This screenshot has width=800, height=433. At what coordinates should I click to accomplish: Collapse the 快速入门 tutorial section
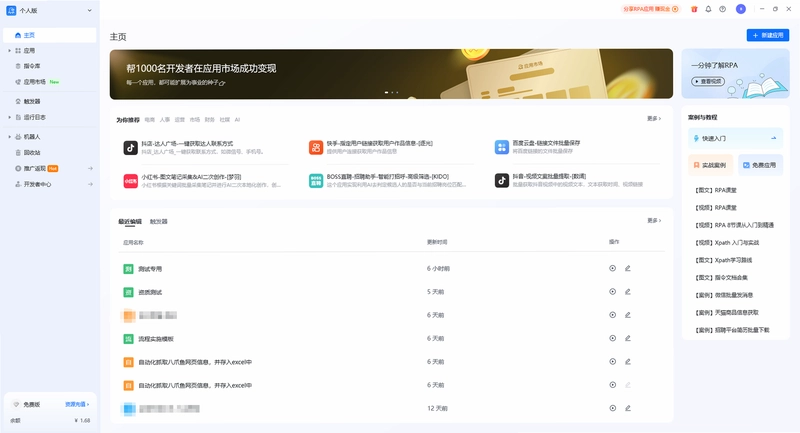pos(773,138)
